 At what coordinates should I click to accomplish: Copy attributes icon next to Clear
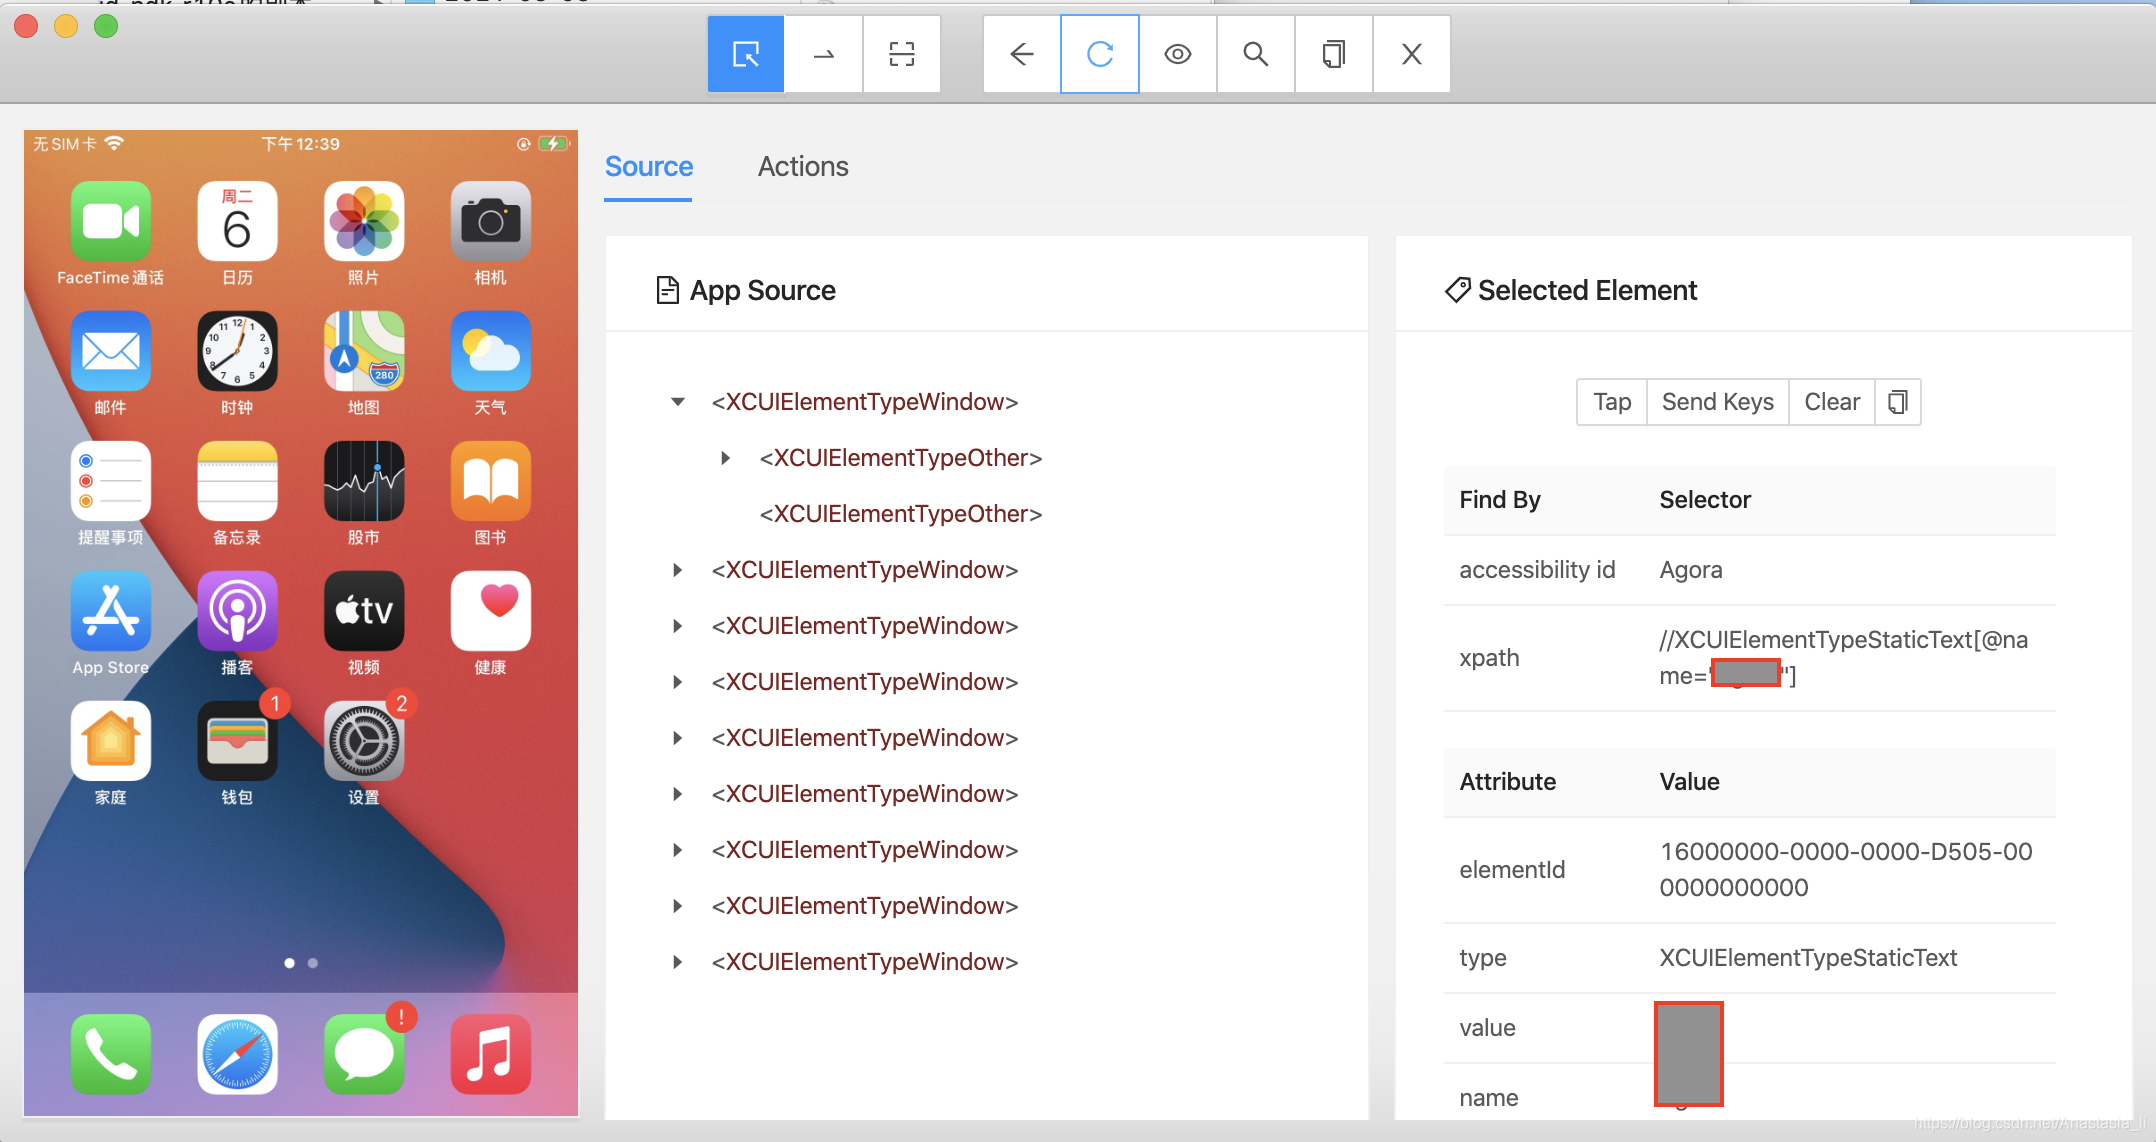1897,402
